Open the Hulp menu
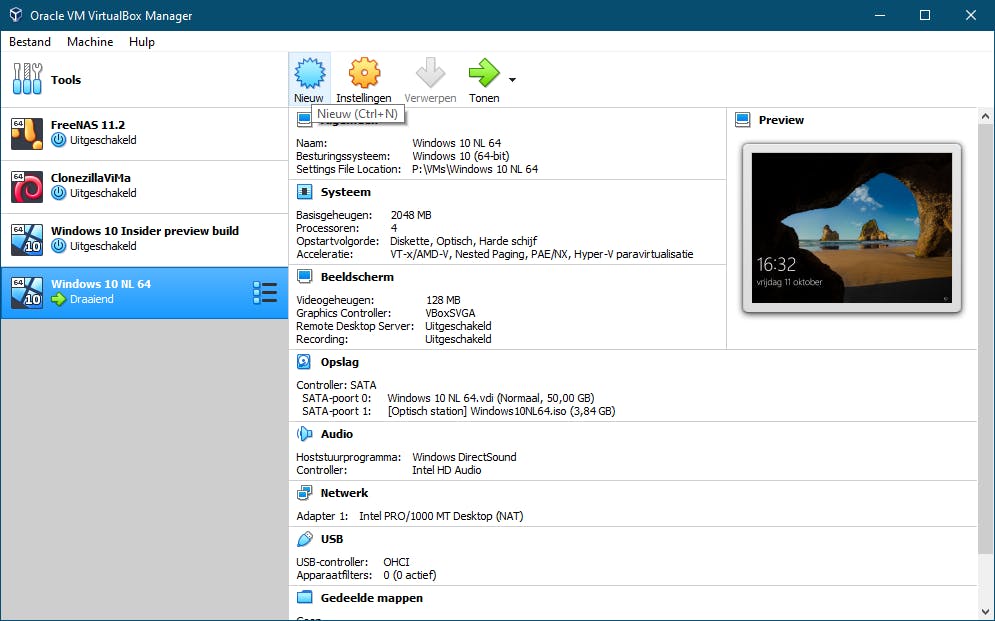This screenshot has width=995, height=621. [142, 42]
